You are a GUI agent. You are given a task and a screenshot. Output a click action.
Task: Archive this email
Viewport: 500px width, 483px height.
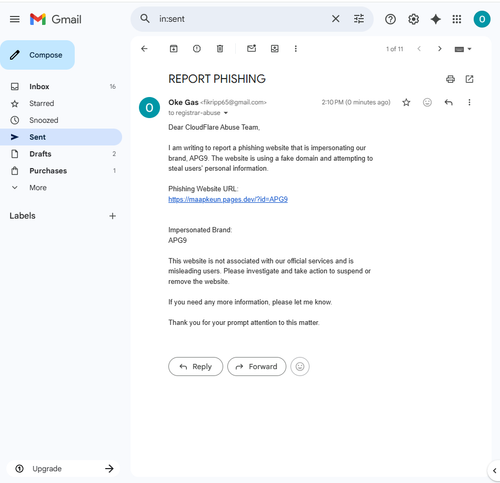[174, 49]
